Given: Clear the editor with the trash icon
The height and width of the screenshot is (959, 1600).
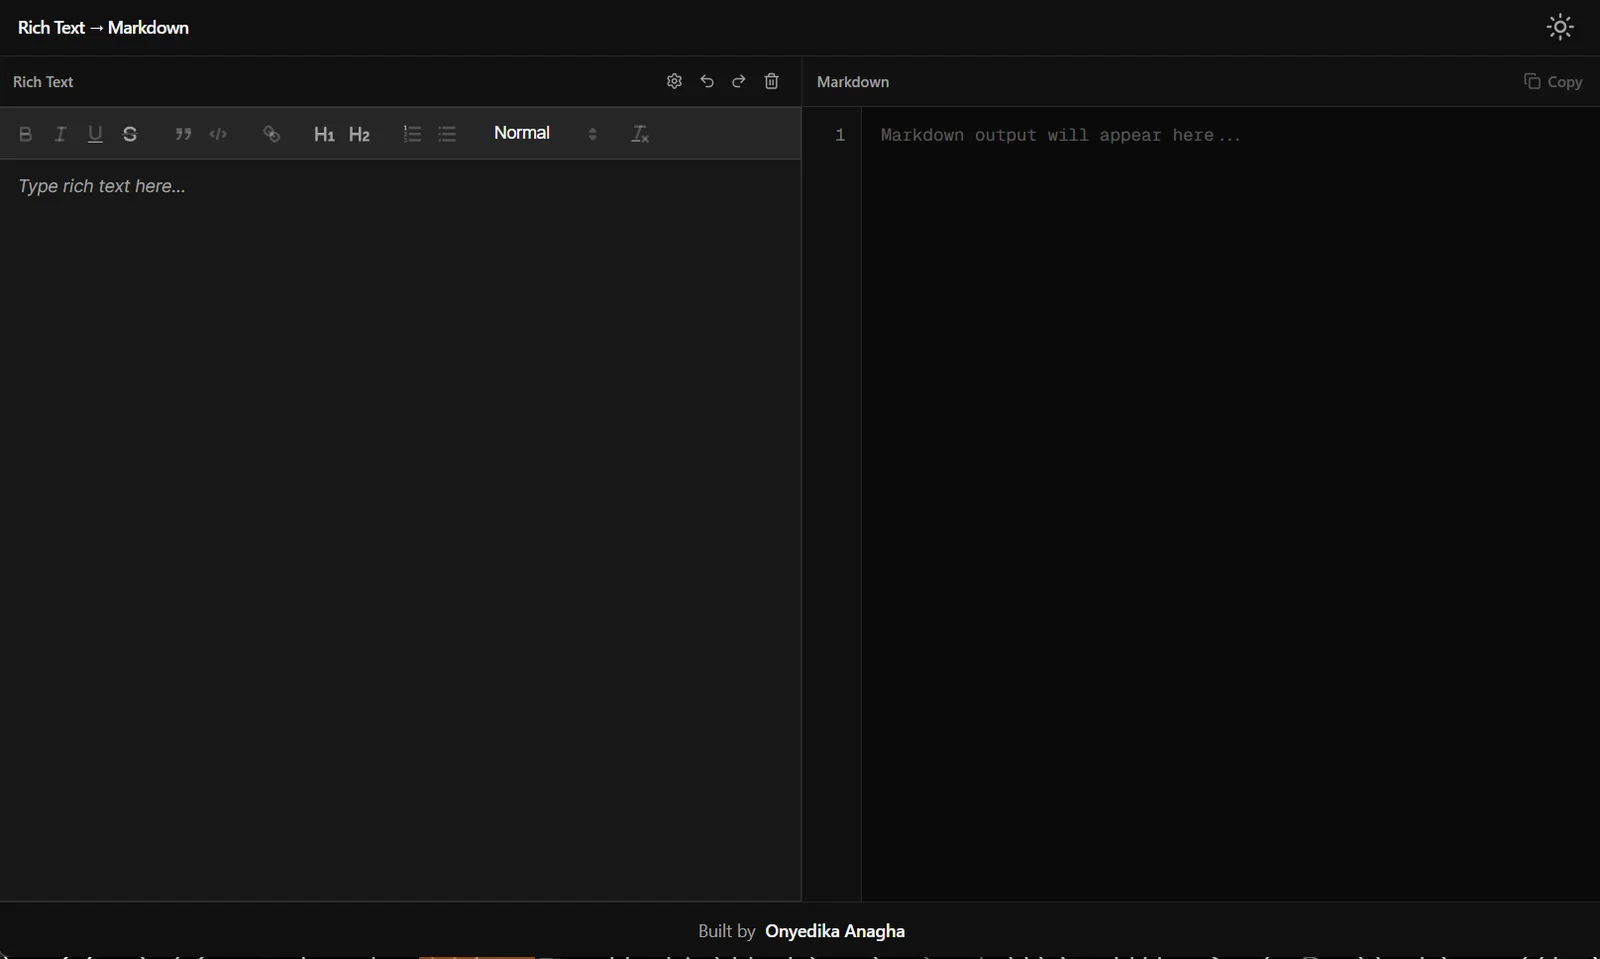Looking at the screenshot, I should tap(772, 81).
